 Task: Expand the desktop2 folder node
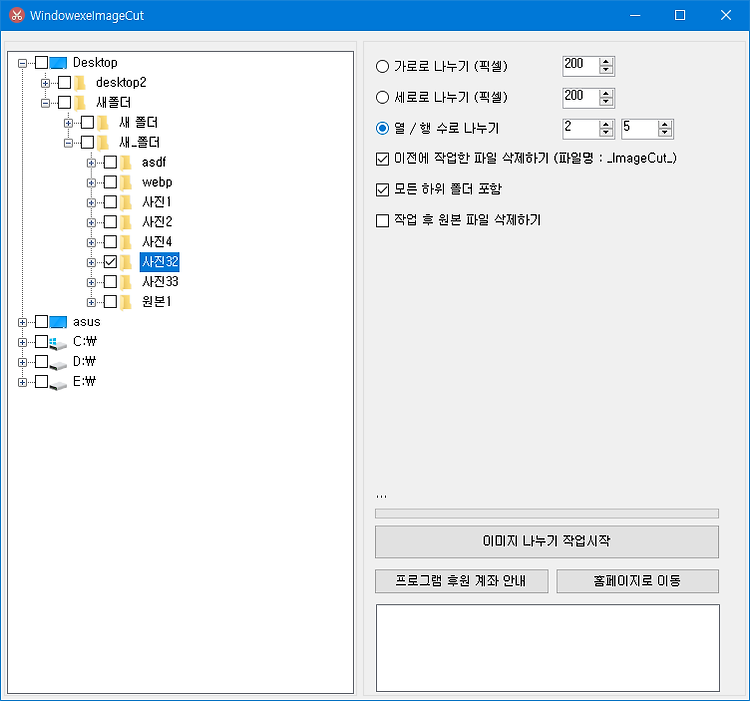[45, 83]
